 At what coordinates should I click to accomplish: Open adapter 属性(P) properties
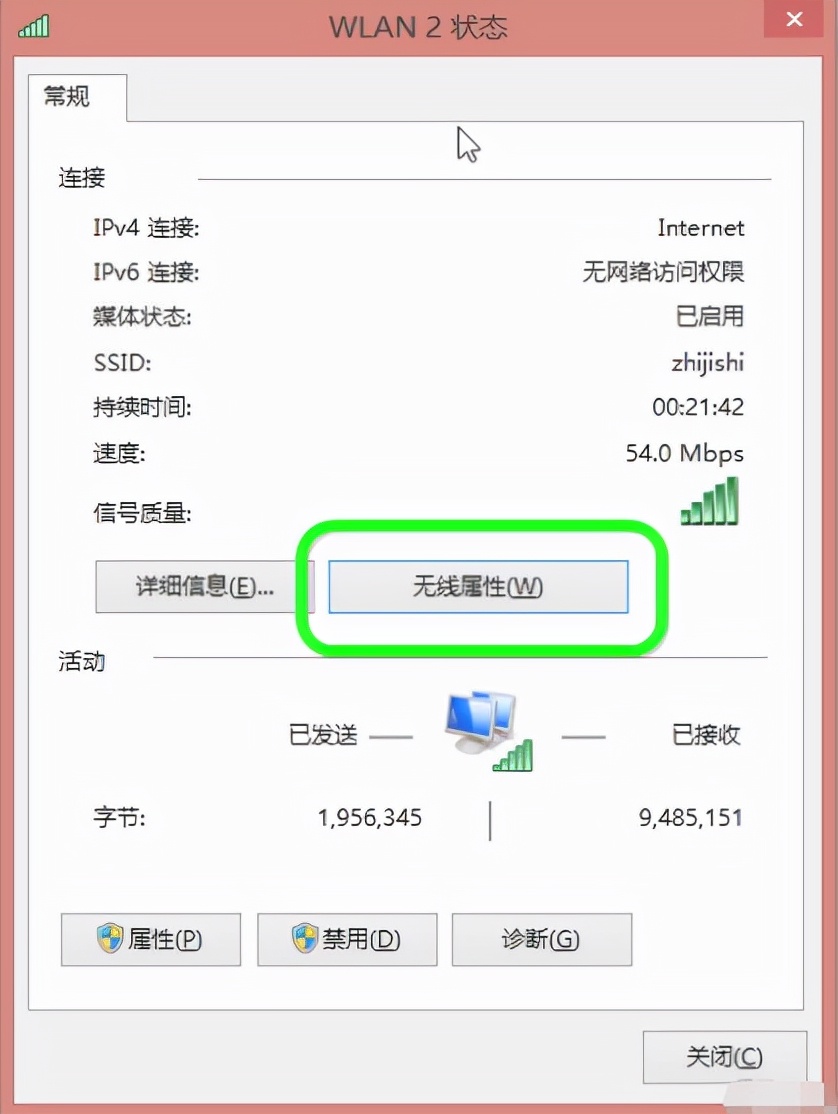[151, 939]
